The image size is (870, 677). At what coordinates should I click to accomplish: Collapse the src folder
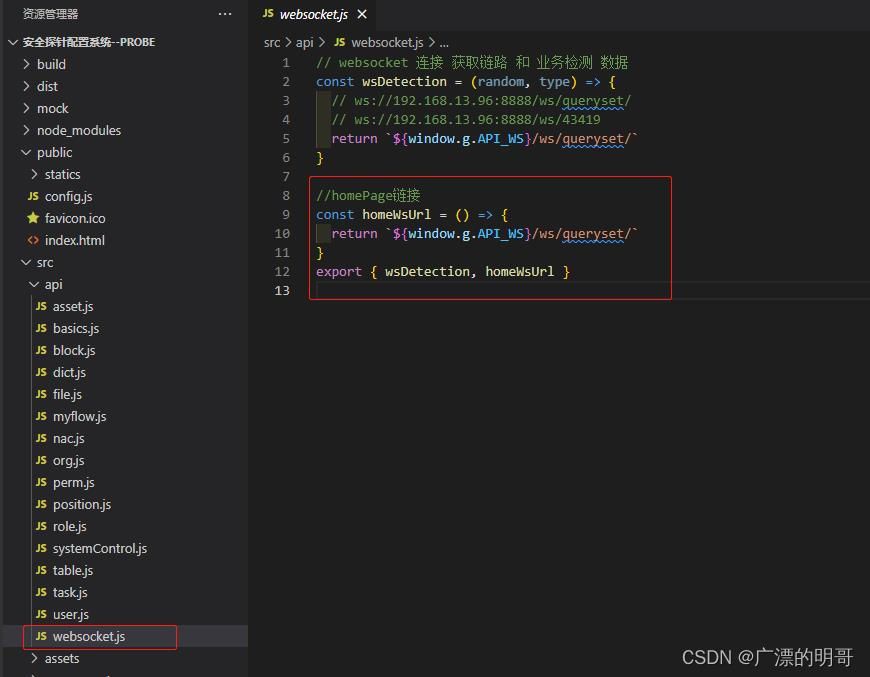click(45, 262)
